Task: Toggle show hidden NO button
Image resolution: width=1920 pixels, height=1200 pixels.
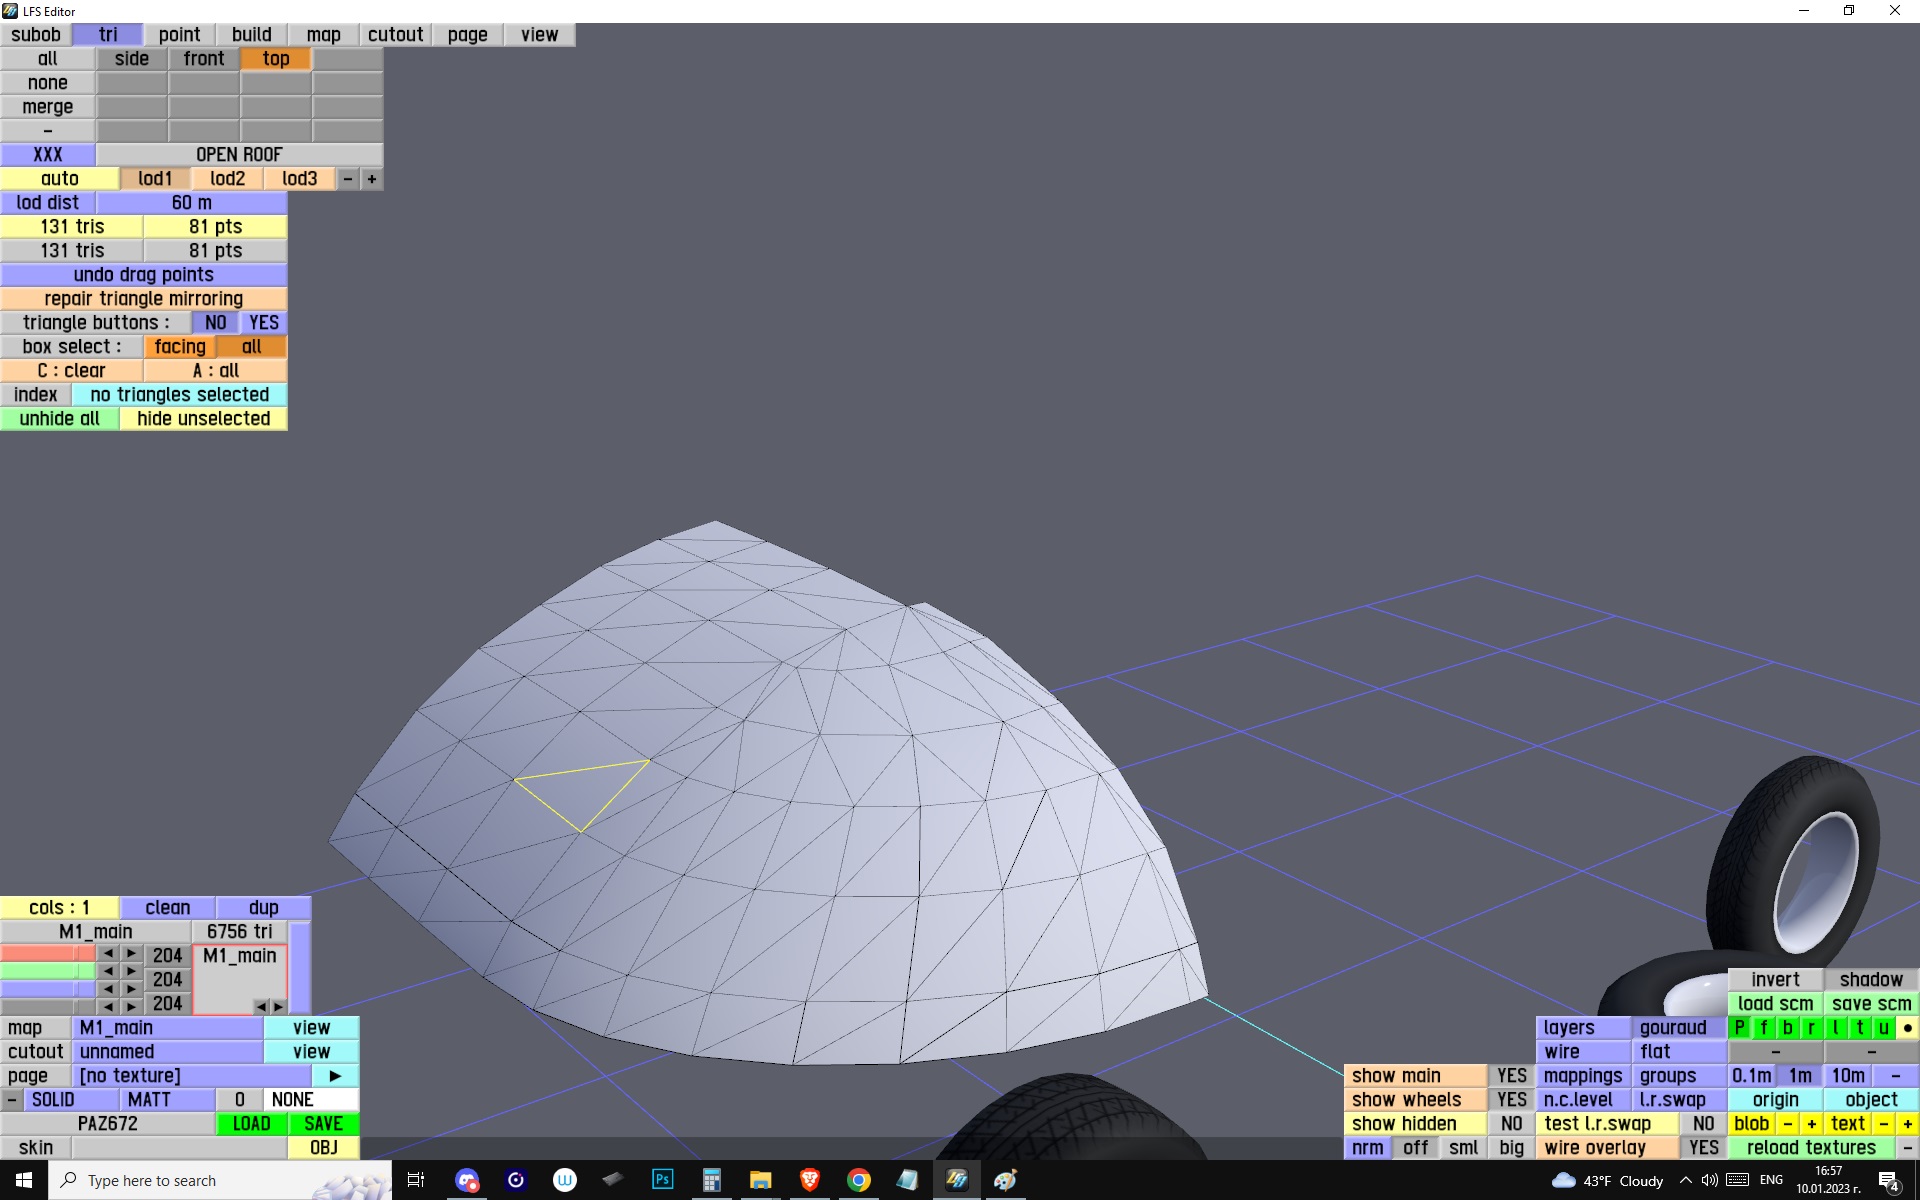Action: coord(1511,1123)
